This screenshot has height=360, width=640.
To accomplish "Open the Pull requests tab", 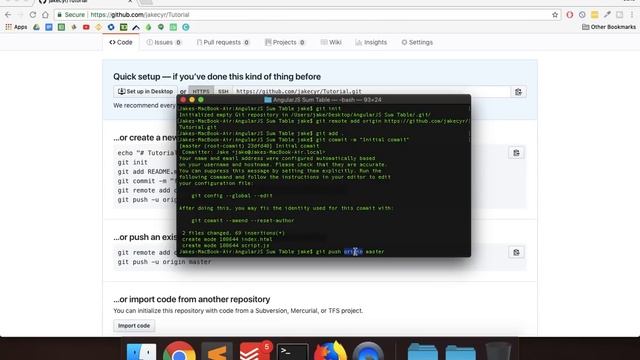I will coord(223,42).
